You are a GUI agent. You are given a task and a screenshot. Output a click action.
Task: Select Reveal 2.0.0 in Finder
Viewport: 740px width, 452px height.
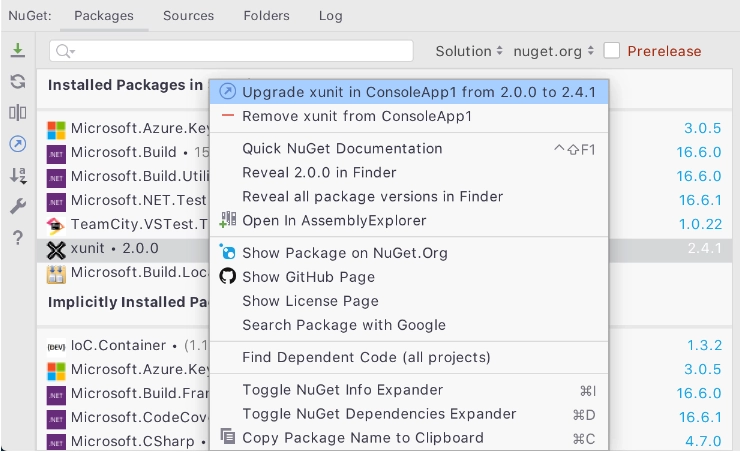pos(409,173)
